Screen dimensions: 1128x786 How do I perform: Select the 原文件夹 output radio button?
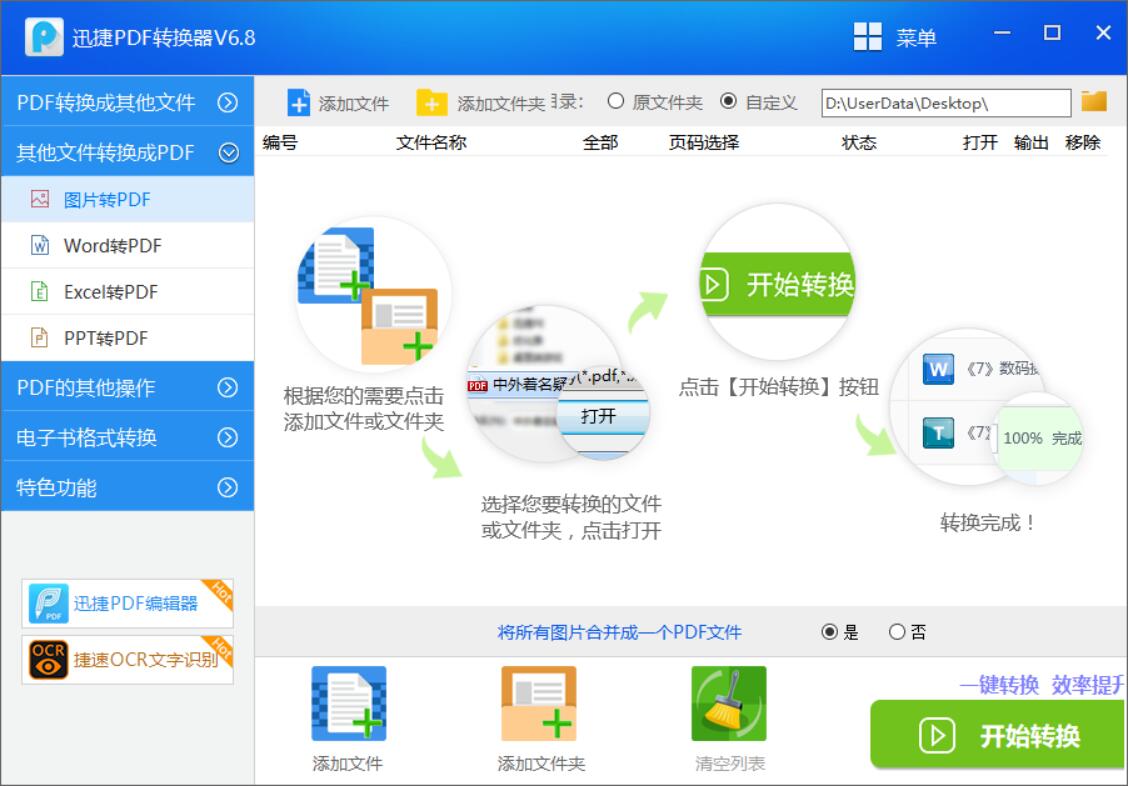(x=615, y=101)
